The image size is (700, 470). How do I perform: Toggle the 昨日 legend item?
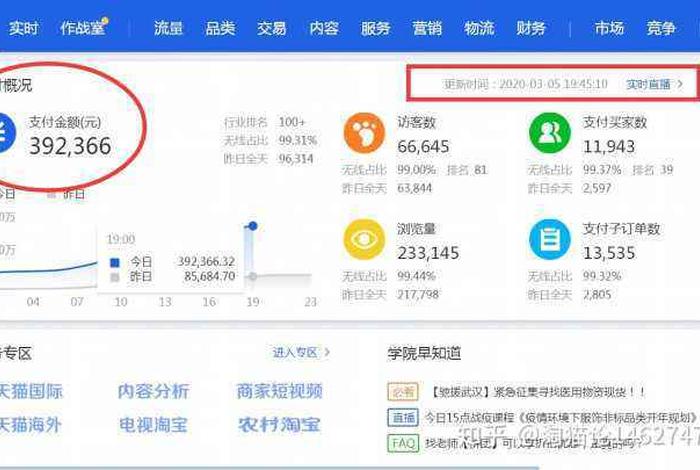pos(67,194)
